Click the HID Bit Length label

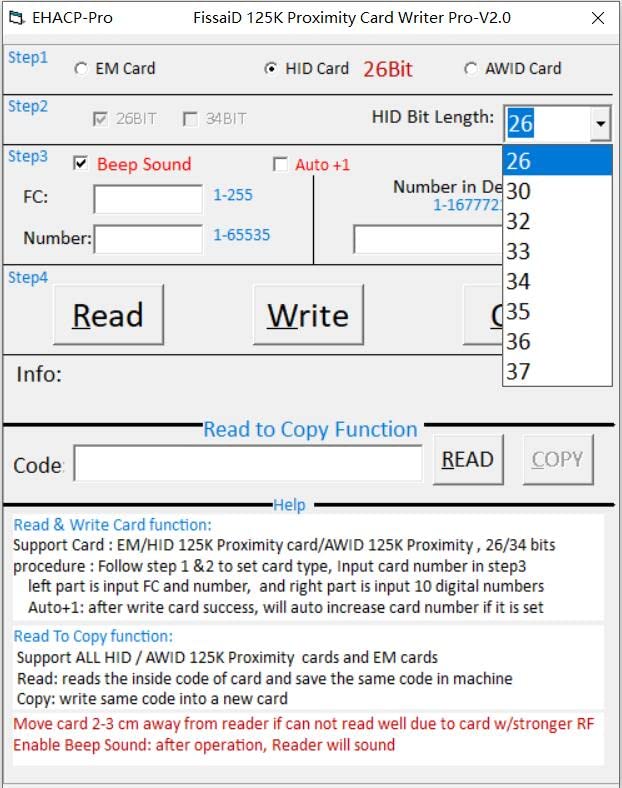pos(433,117)
